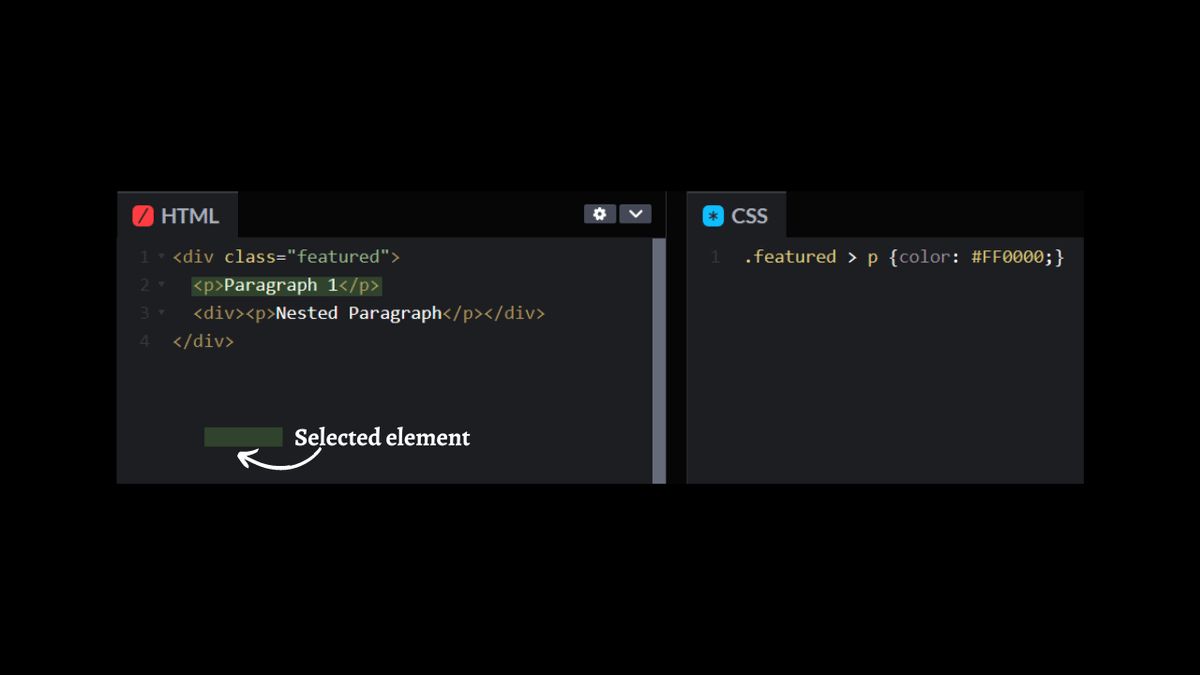Collapse the fold arrow on line 2

(x=162, y=285)
